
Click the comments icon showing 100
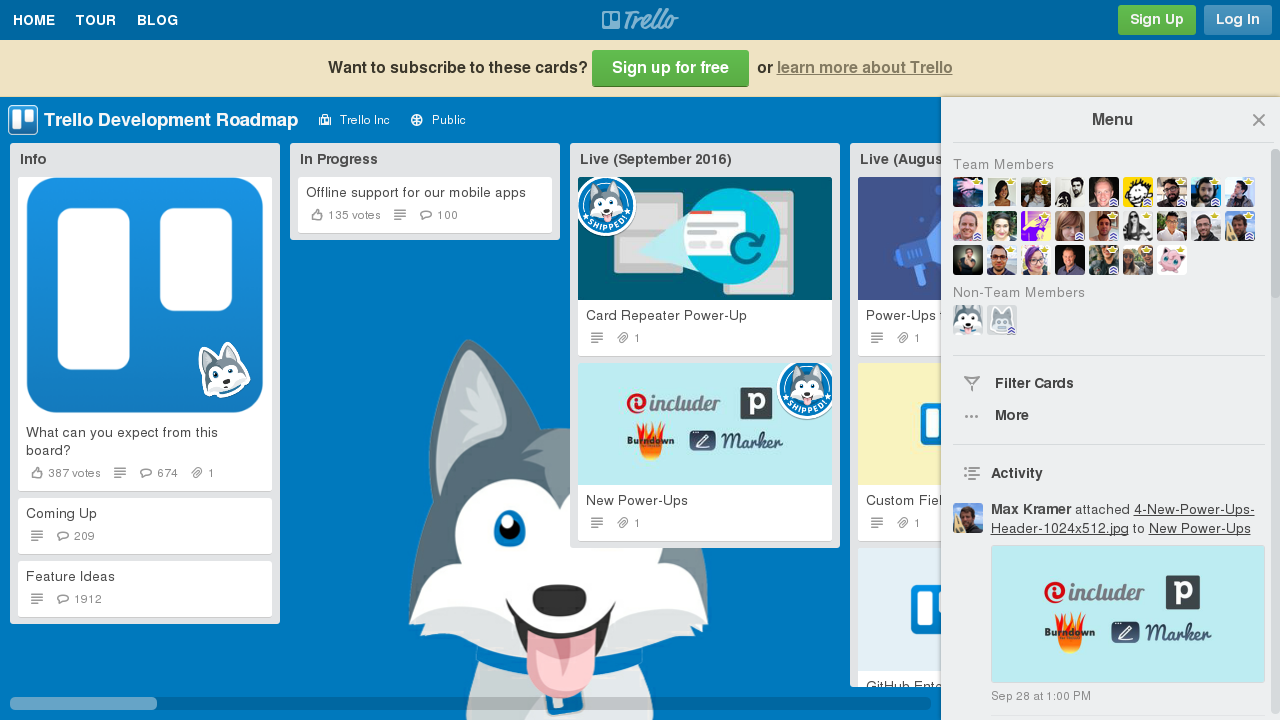click(x=425, y=215)
